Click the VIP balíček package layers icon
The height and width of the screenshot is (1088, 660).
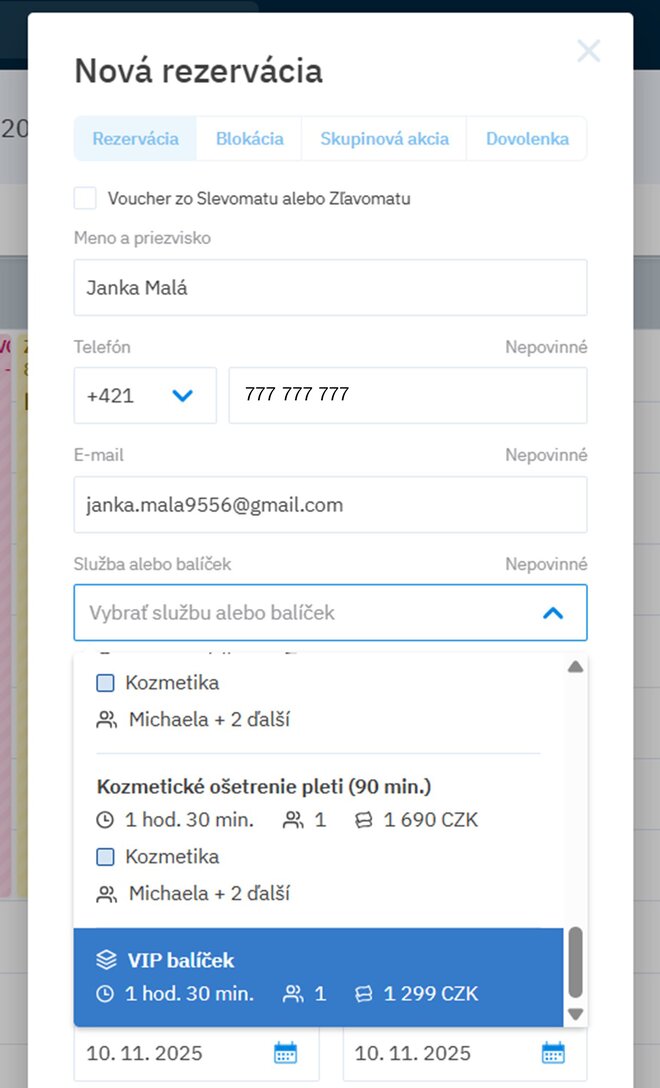(x=106, y=960)
